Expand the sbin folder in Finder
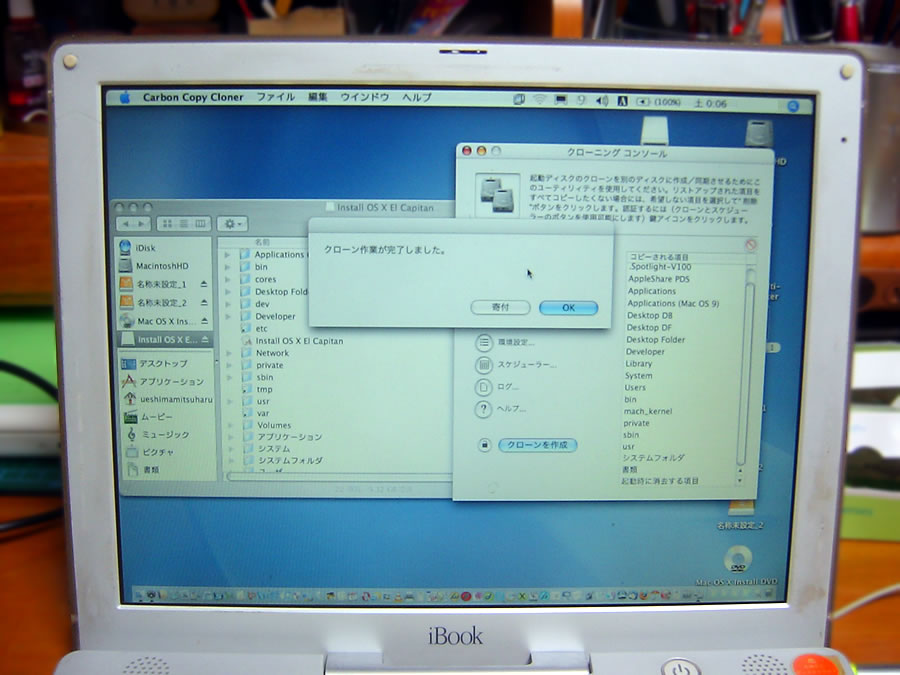This screenshot has height=675, width=900. pyautogui.click(x=229, y=377)
